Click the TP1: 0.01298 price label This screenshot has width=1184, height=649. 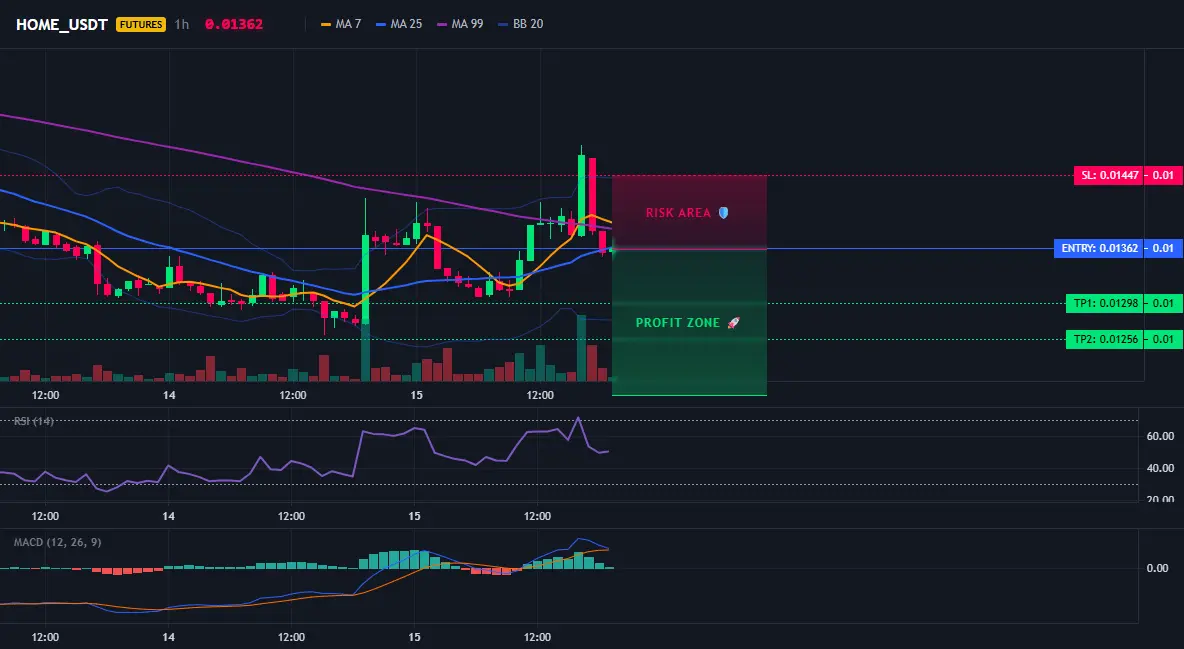[x=1104, y=303]
